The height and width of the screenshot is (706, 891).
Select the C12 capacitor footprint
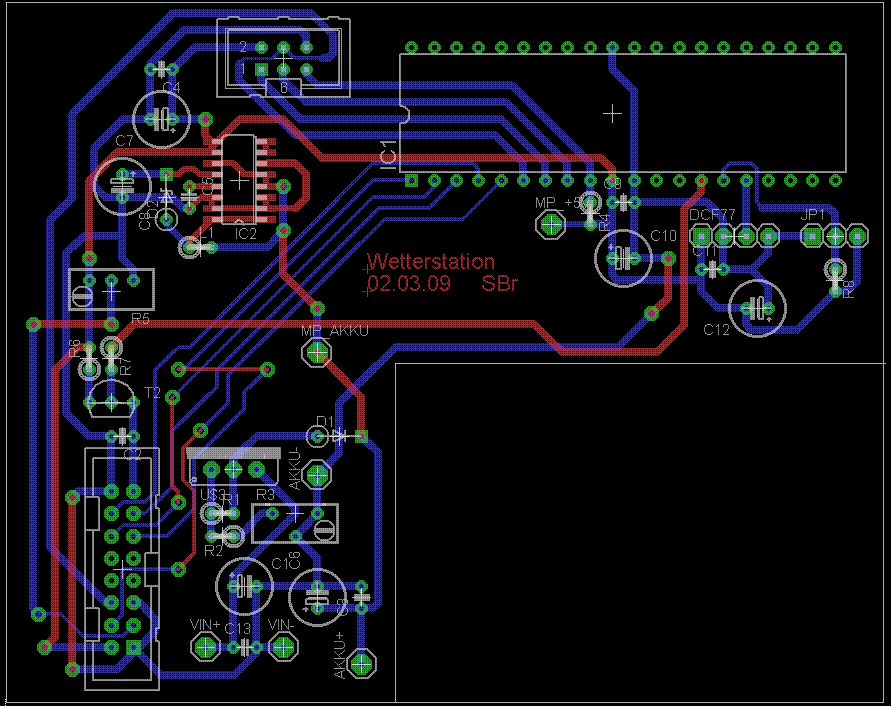[x=757, y=309]
